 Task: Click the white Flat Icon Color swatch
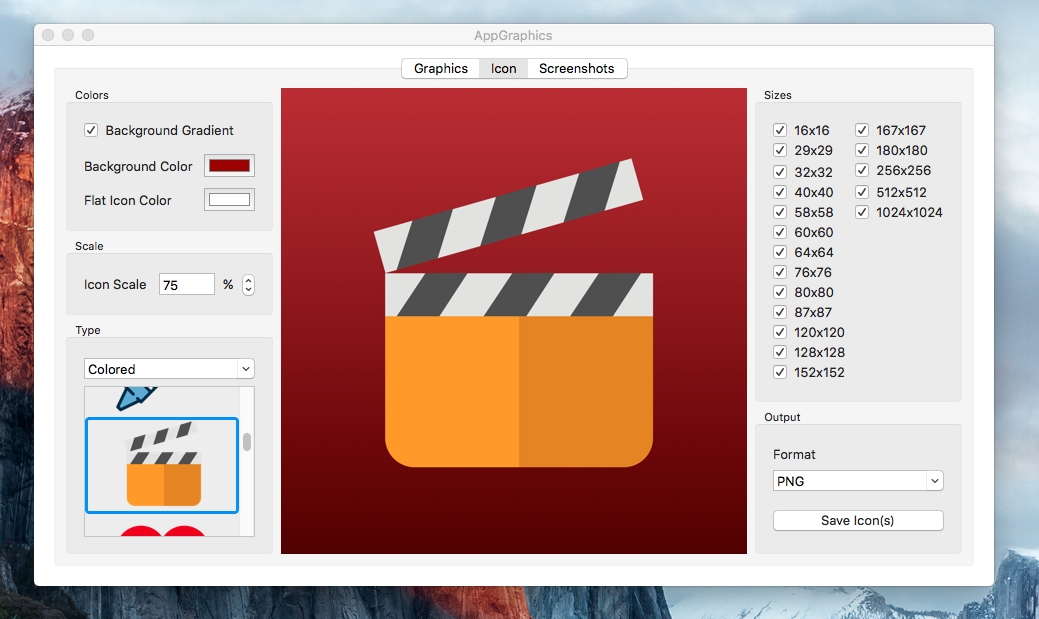click(229, 200)
